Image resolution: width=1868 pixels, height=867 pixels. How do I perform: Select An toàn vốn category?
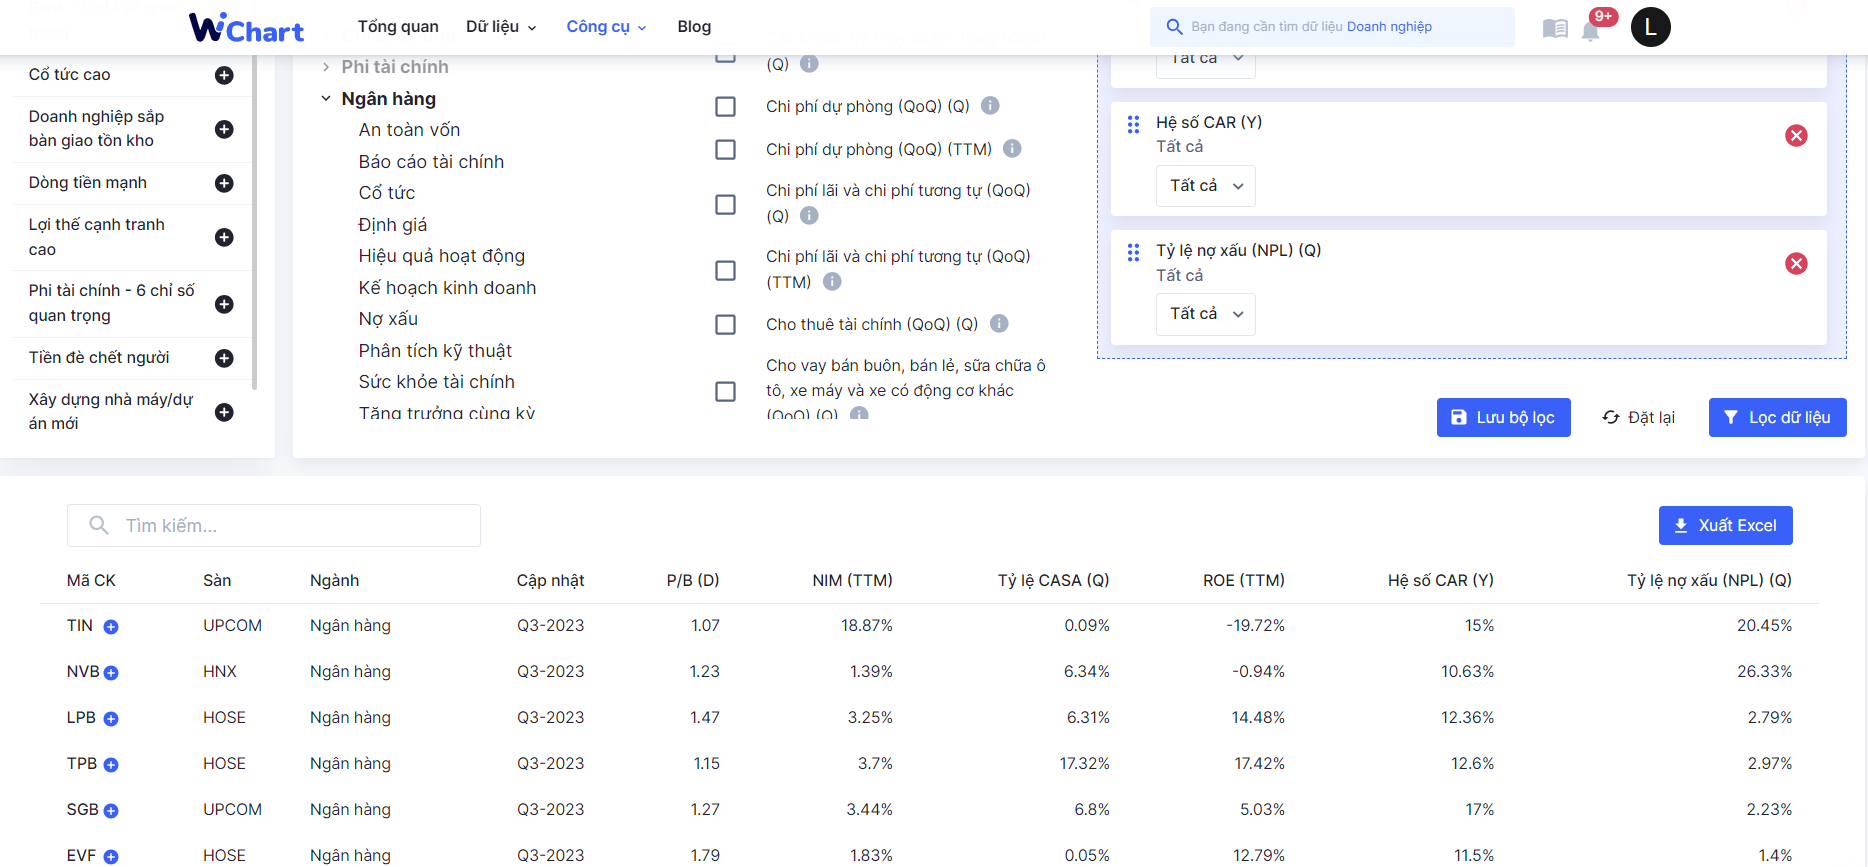(x=409, y=130)
